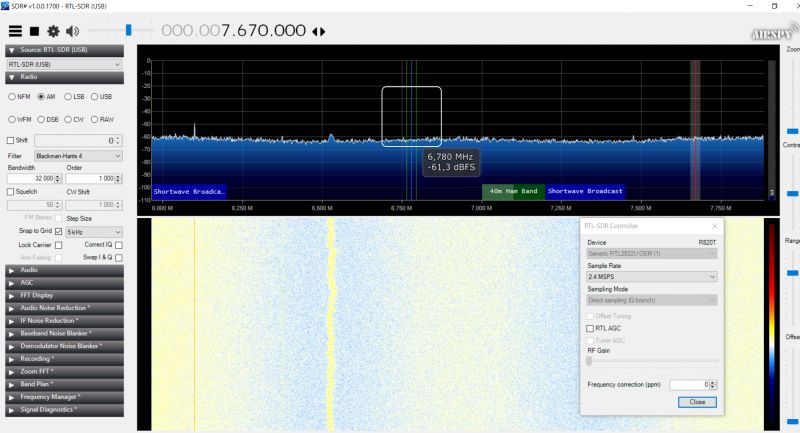Viewport: 800px width, 433px height.
Task: Enable the RTL AGC checkbox
Action: pyautogui.click(x=590, y=328)
